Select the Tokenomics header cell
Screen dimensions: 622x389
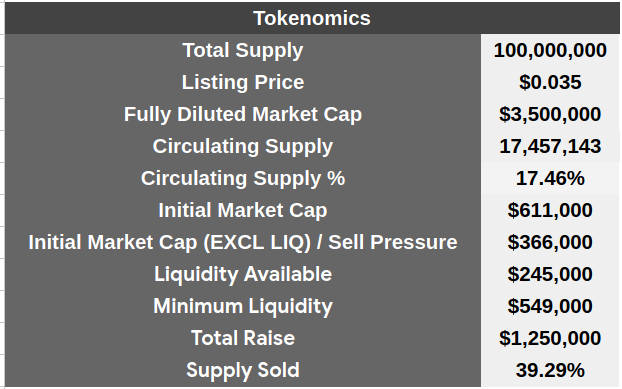[x=312, y=18]
